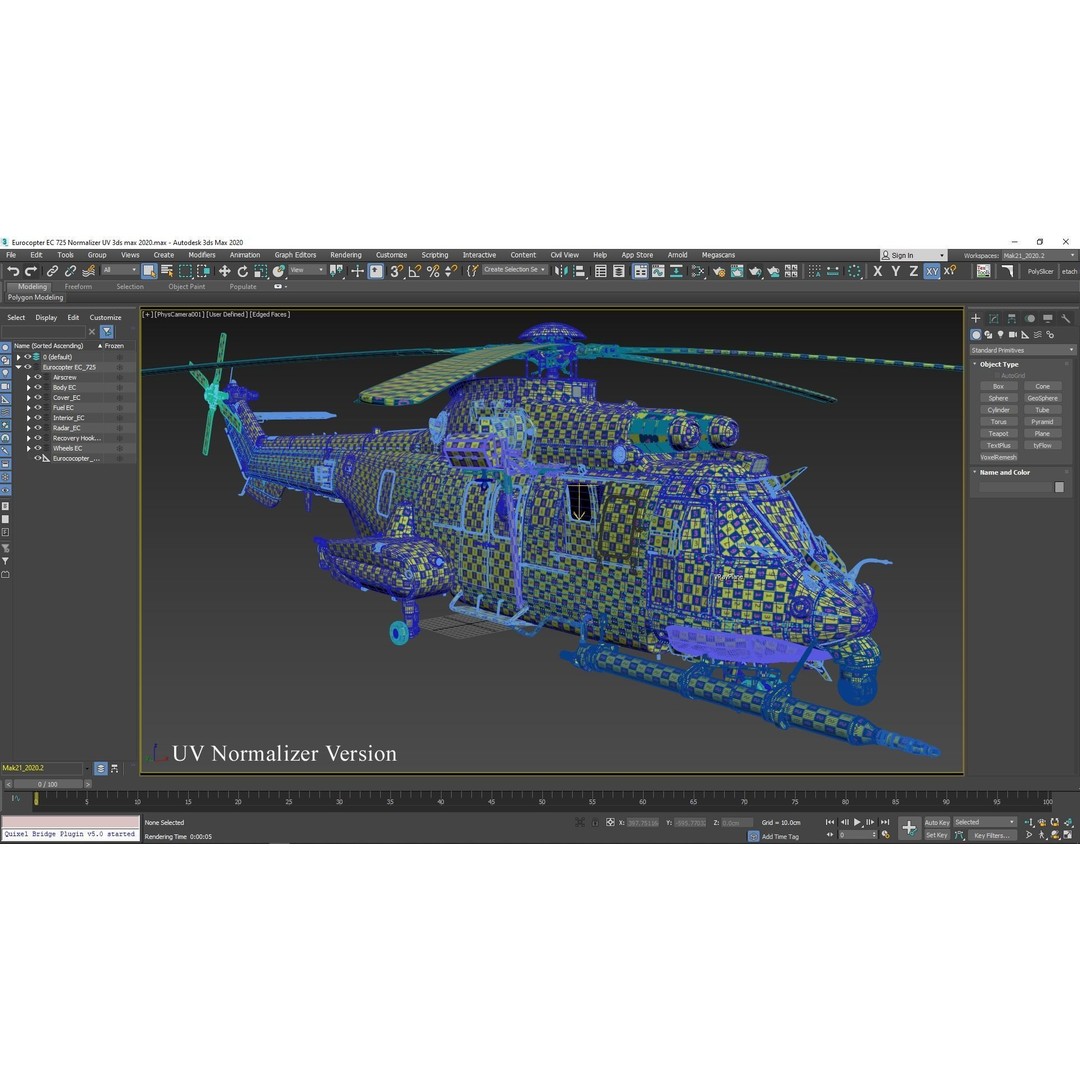Open the Workspaces dropdown
Viewport: 1080px width, 1080px height.
point(1039,255)
